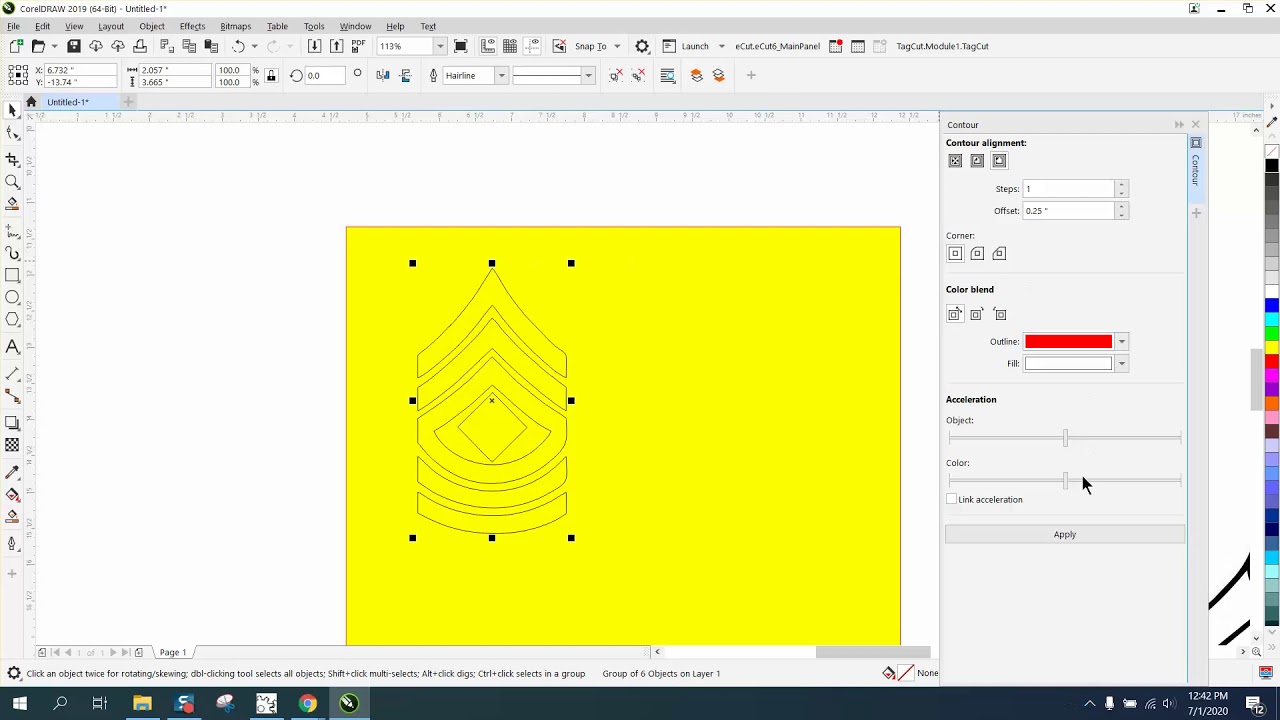Select the Rectangle tool
The width and height of the screenshot is (1280, 720).
(x=12, y=275)
